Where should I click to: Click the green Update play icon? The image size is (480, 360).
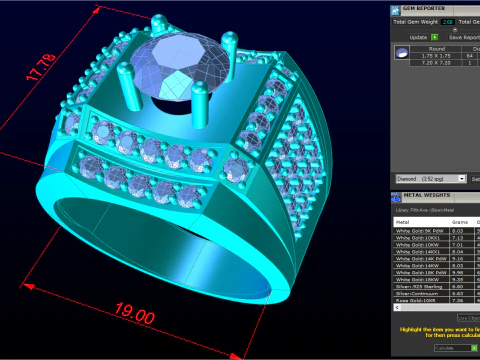click(435, 37)
